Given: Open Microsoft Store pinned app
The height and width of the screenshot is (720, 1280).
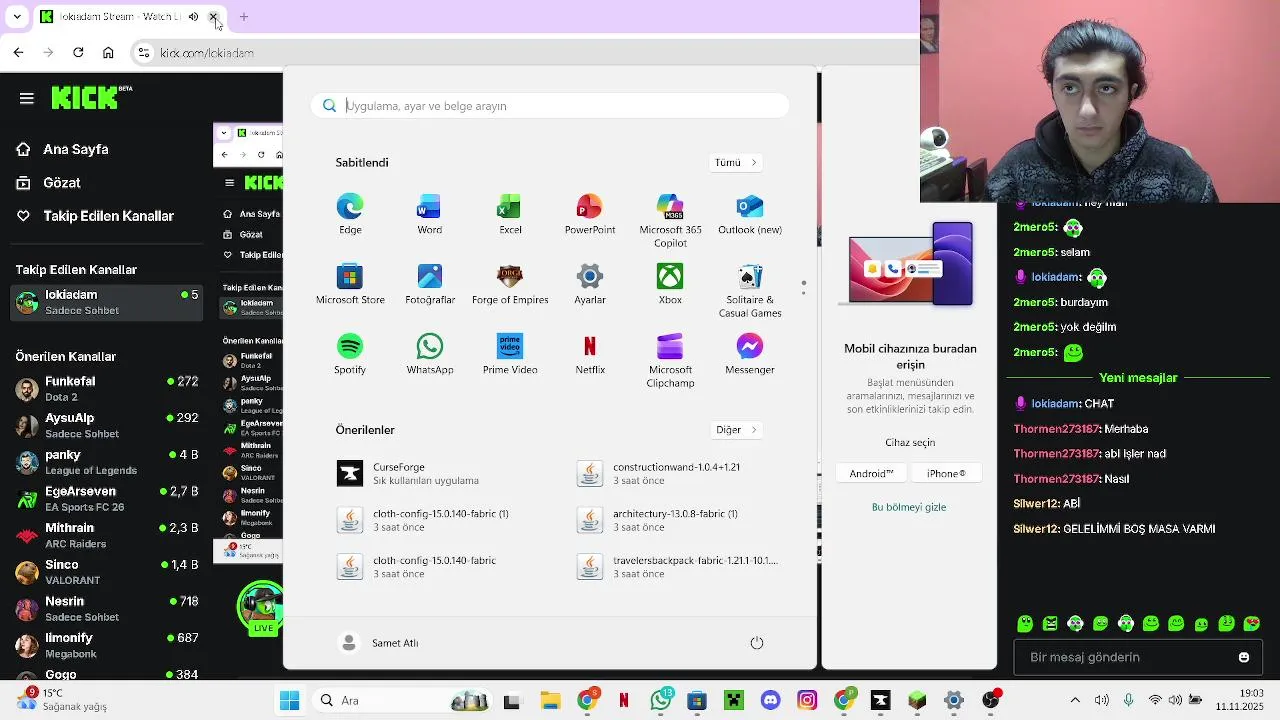Looking at the screenshot, I should 350,284.
